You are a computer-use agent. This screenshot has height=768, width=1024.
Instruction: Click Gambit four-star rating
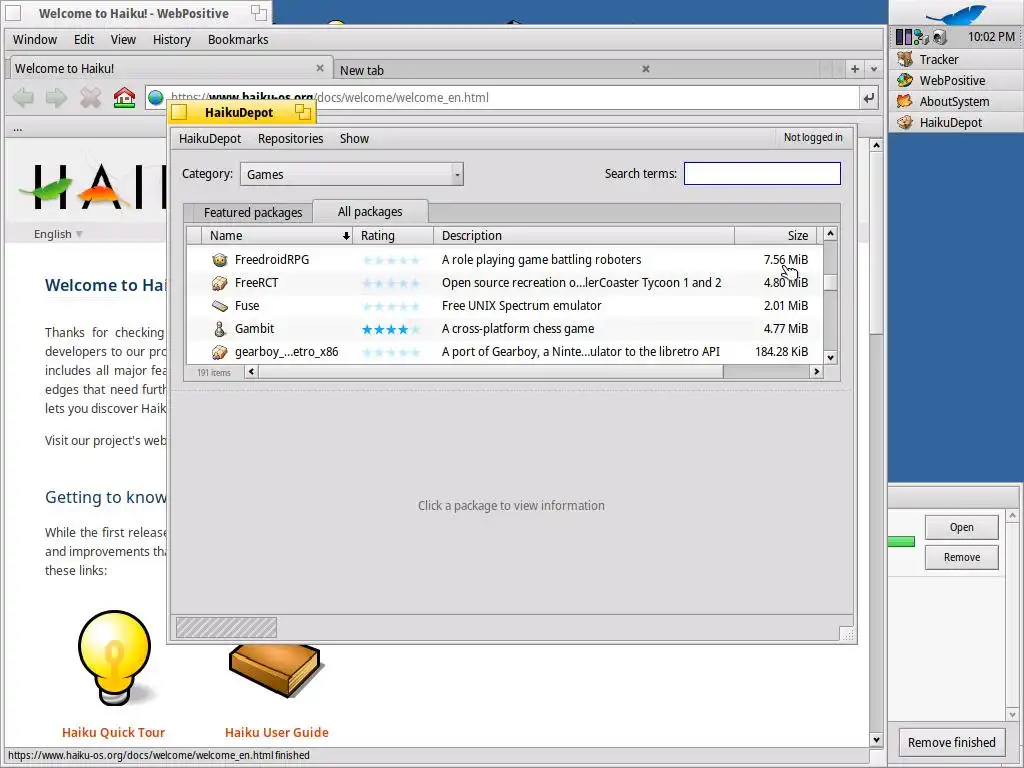391,329
